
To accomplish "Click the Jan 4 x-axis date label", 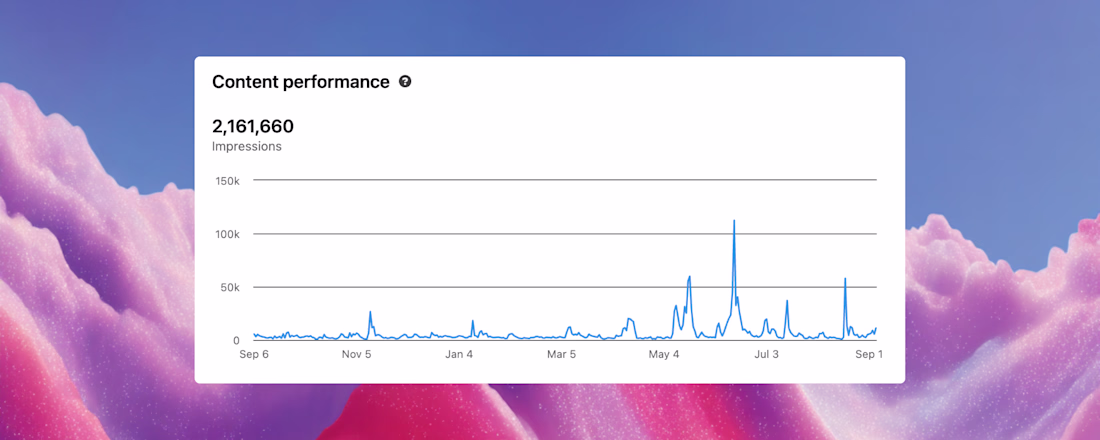I will (x=459, y=354).
